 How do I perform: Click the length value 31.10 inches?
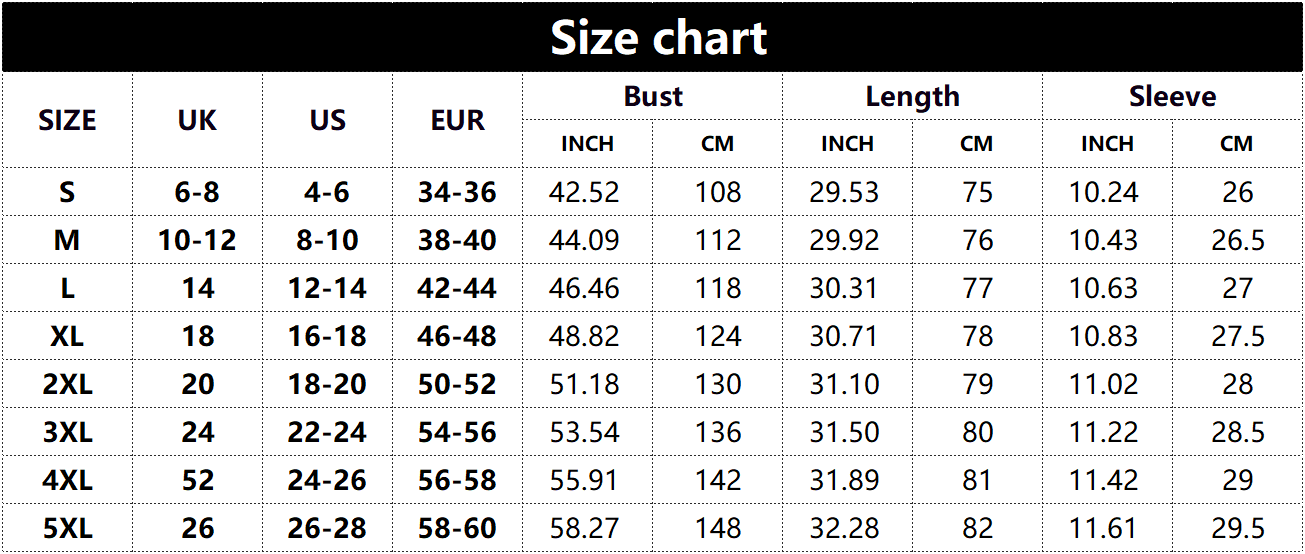(844, 384)
